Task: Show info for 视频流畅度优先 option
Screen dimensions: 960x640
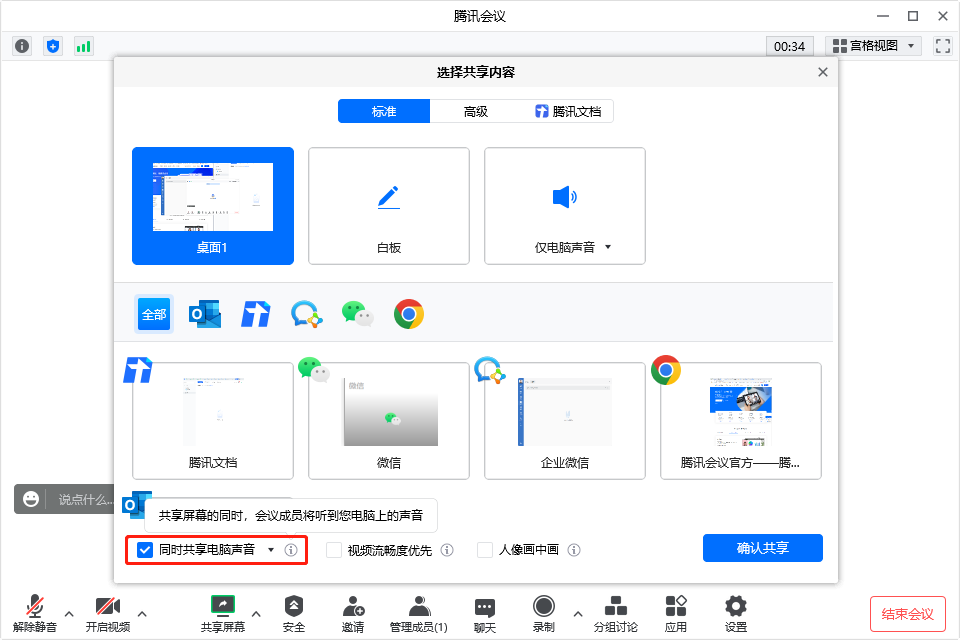Action: pos(447,550)
